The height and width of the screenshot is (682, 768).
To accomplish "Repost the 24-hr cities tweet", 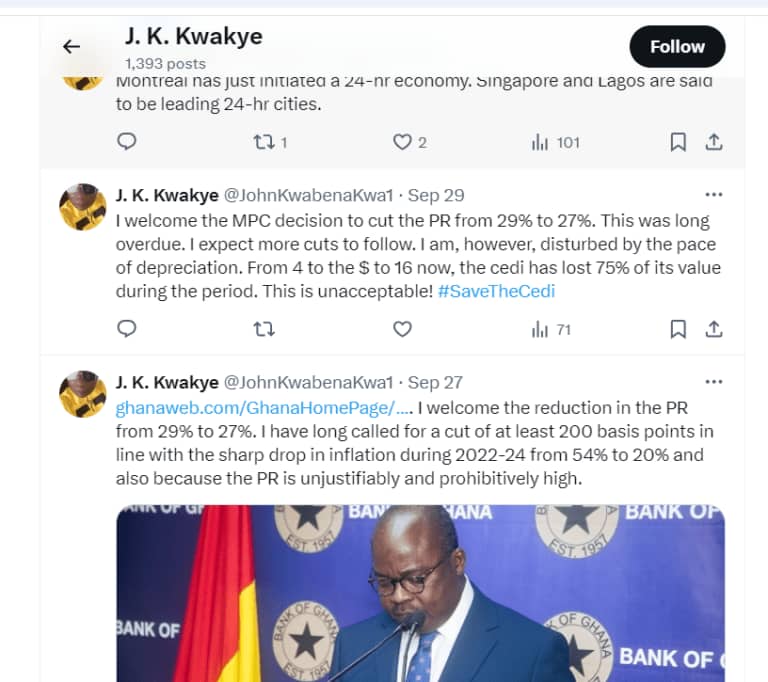I will [270, 143].
